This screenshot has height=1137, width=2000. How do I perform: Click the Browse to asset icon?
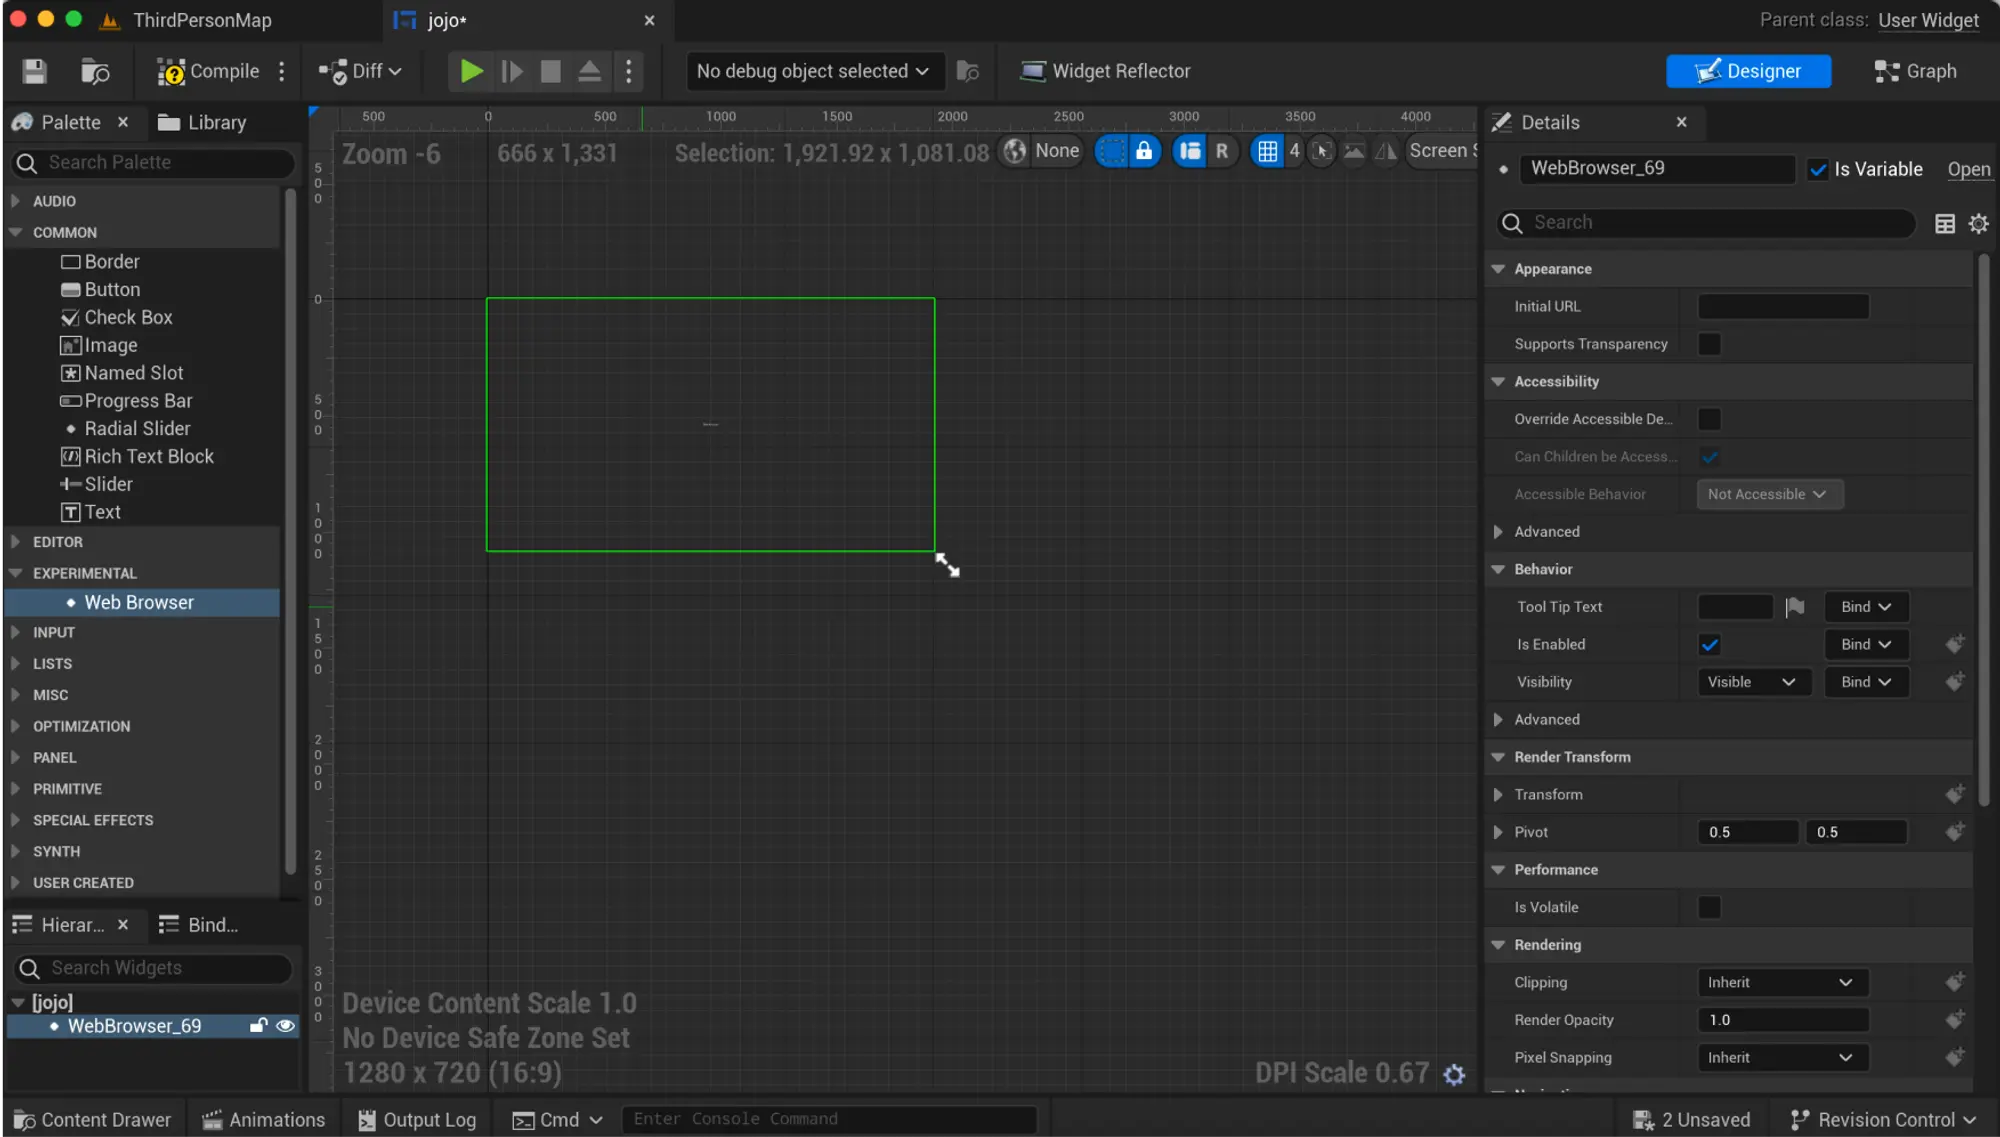[95, 71]
